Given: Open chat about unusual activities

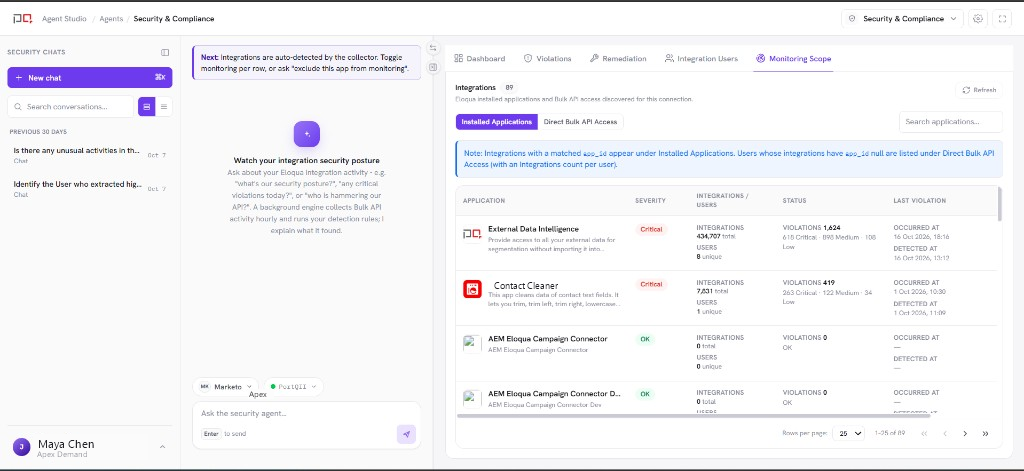Looking at the screenshot, I should pos(90,155).
